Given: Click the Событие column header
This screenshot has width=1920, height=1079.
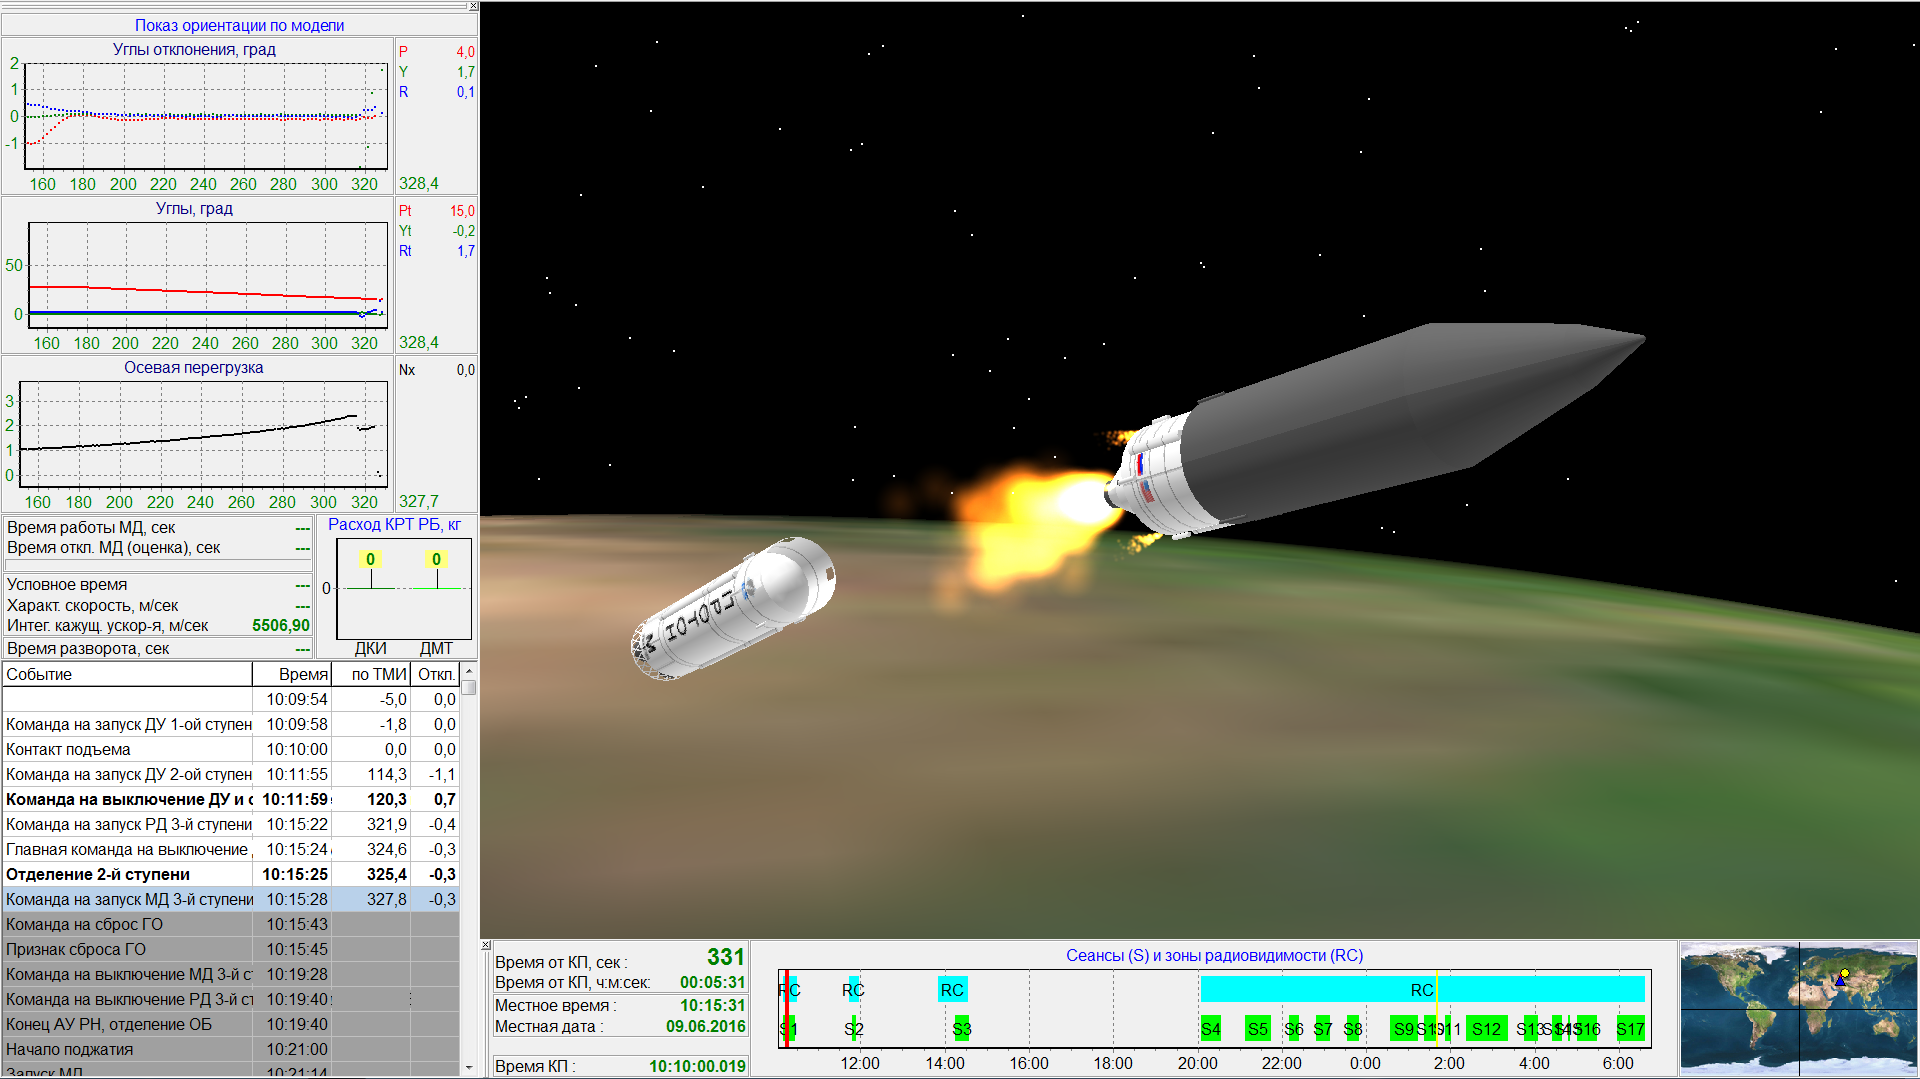Looking at the screenshot, I should 126,674.
